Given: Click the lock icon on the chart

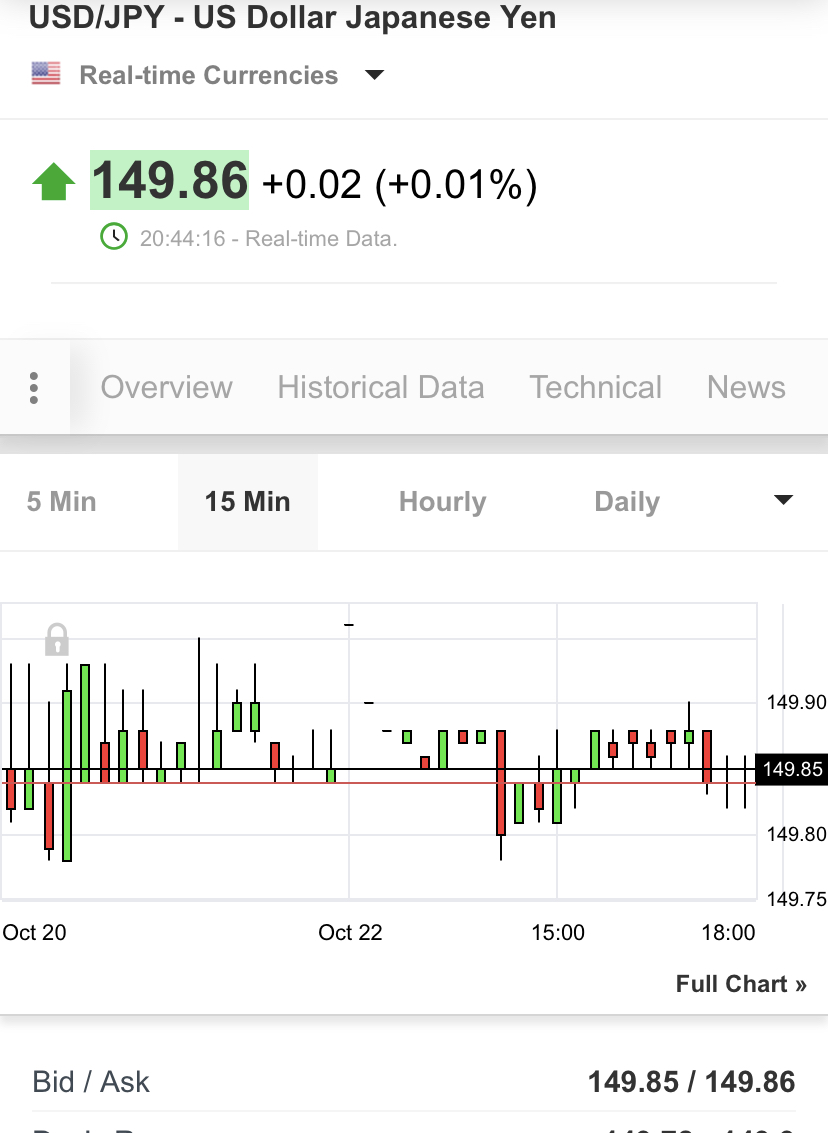Looking at the screenshot, I should point(57,639).
